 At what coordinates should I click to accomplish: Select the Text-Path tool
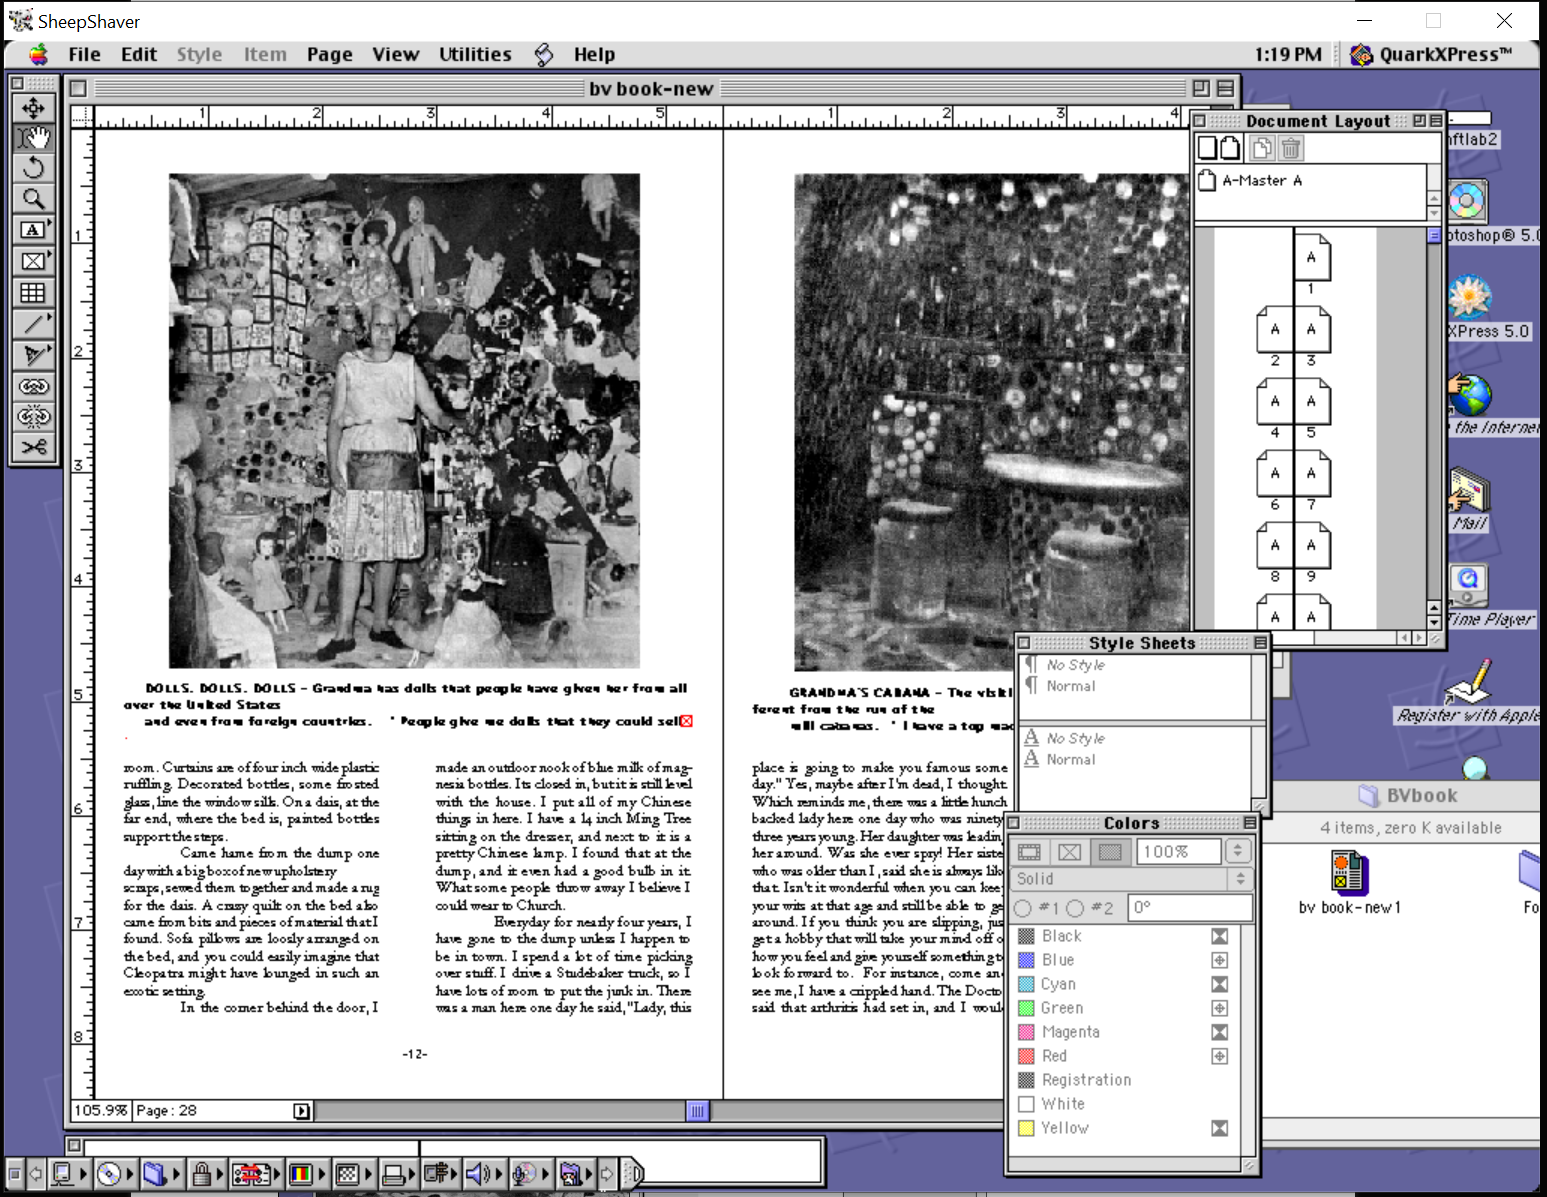[x=33, y=354]
